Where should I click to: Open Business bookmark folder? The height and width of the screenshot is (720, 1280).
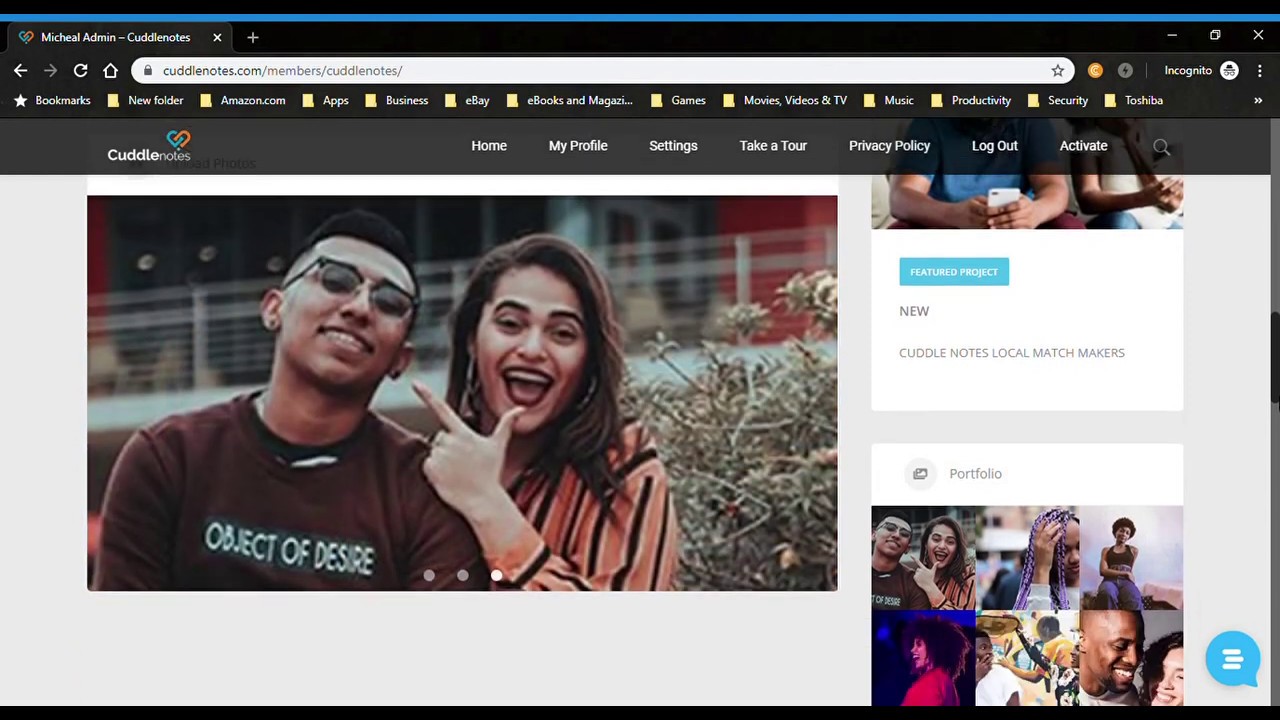pos(396,100)
